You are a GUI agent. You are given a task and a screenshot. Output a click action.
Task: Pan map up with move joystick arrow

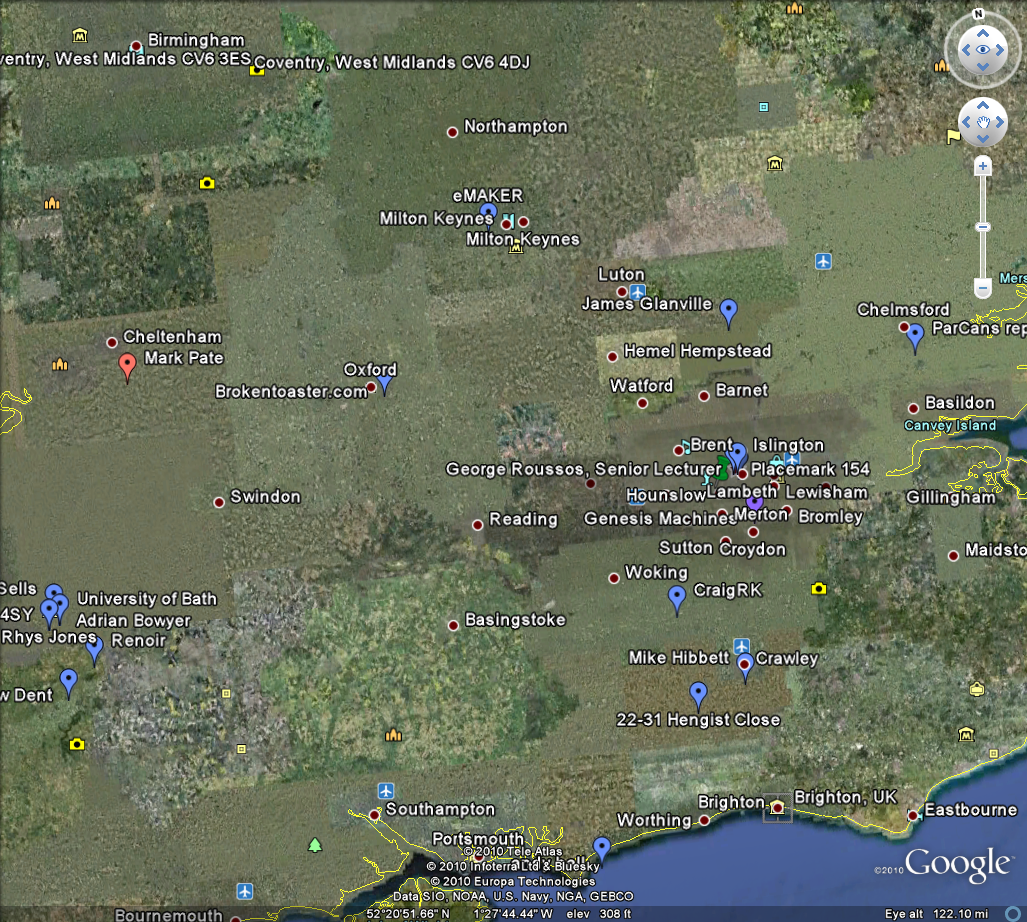pyautogui.click(x=982, y=105)
